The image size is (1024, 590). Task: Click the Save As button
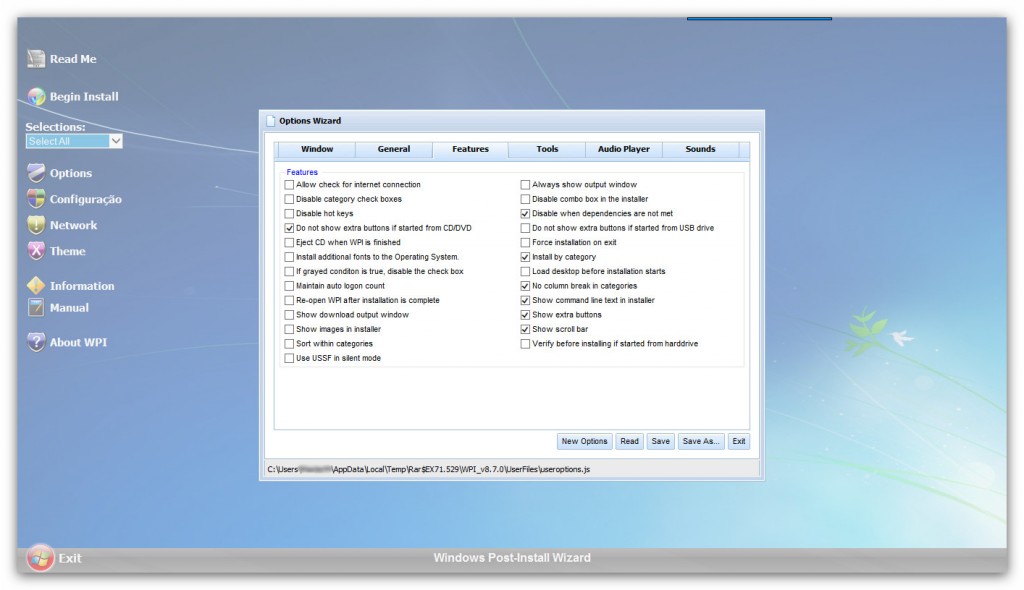pyautogui.click(x=700, y=441)
